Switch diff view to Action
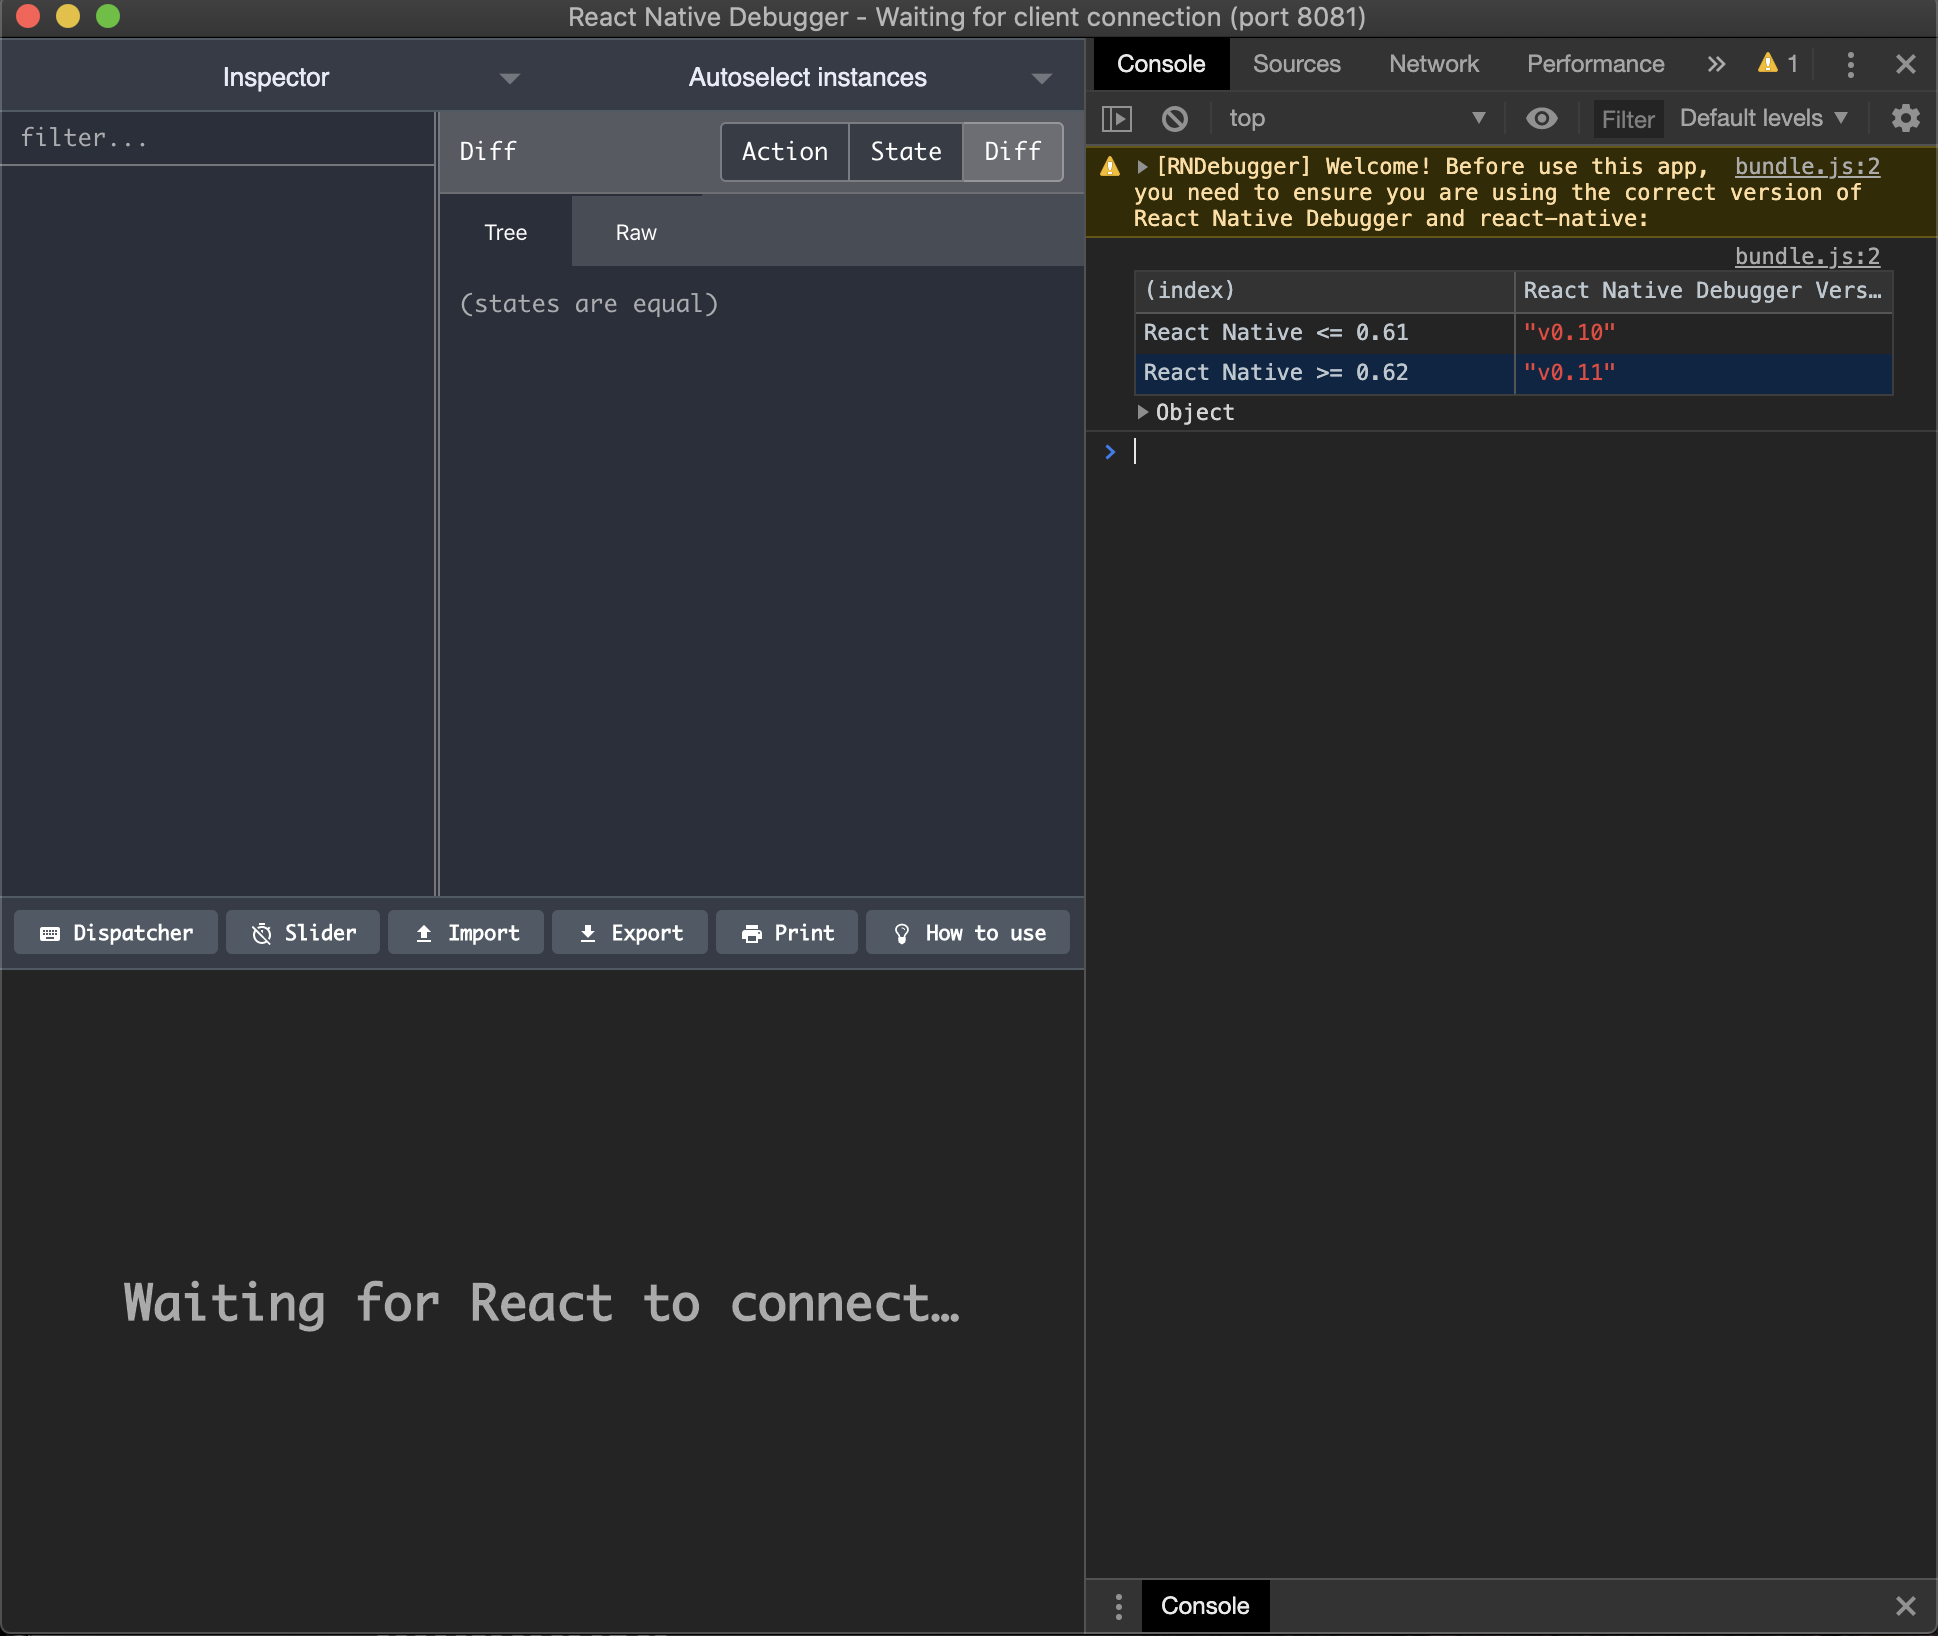 click(x=784, y=152)
